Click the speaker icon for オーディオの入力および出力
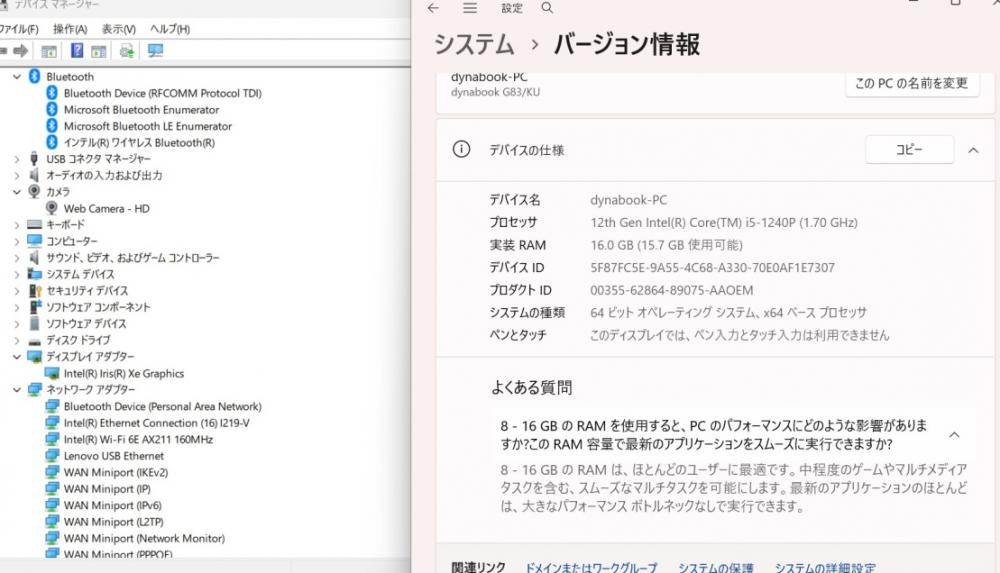The height and width of the screenshot is (573, 1000). pos(34,175)
